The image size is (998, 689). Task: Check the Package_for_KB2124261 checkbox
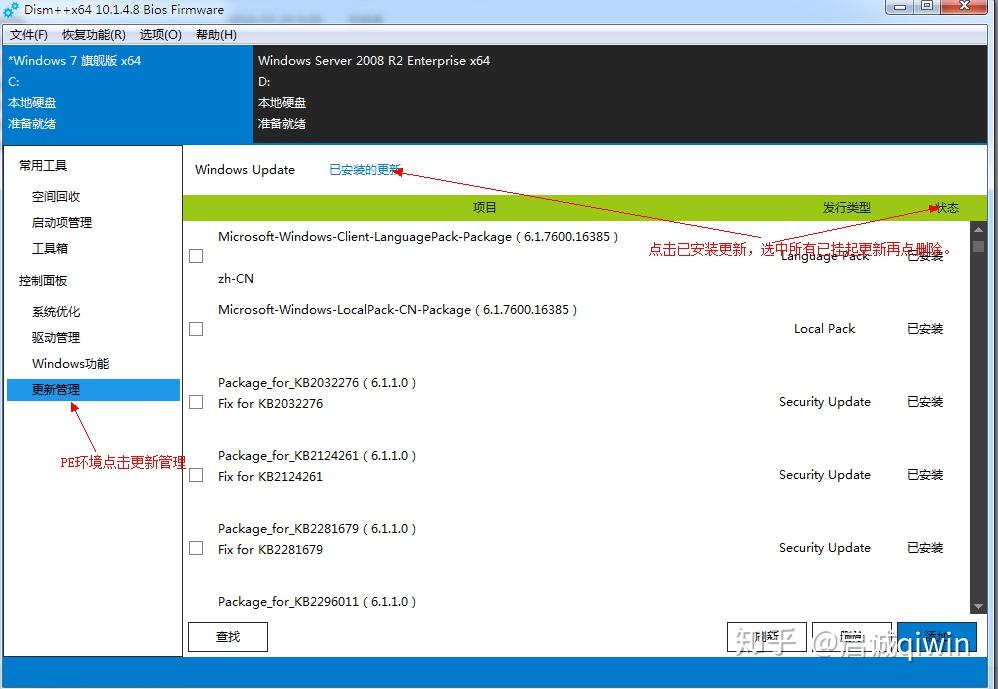coord(196,475)
